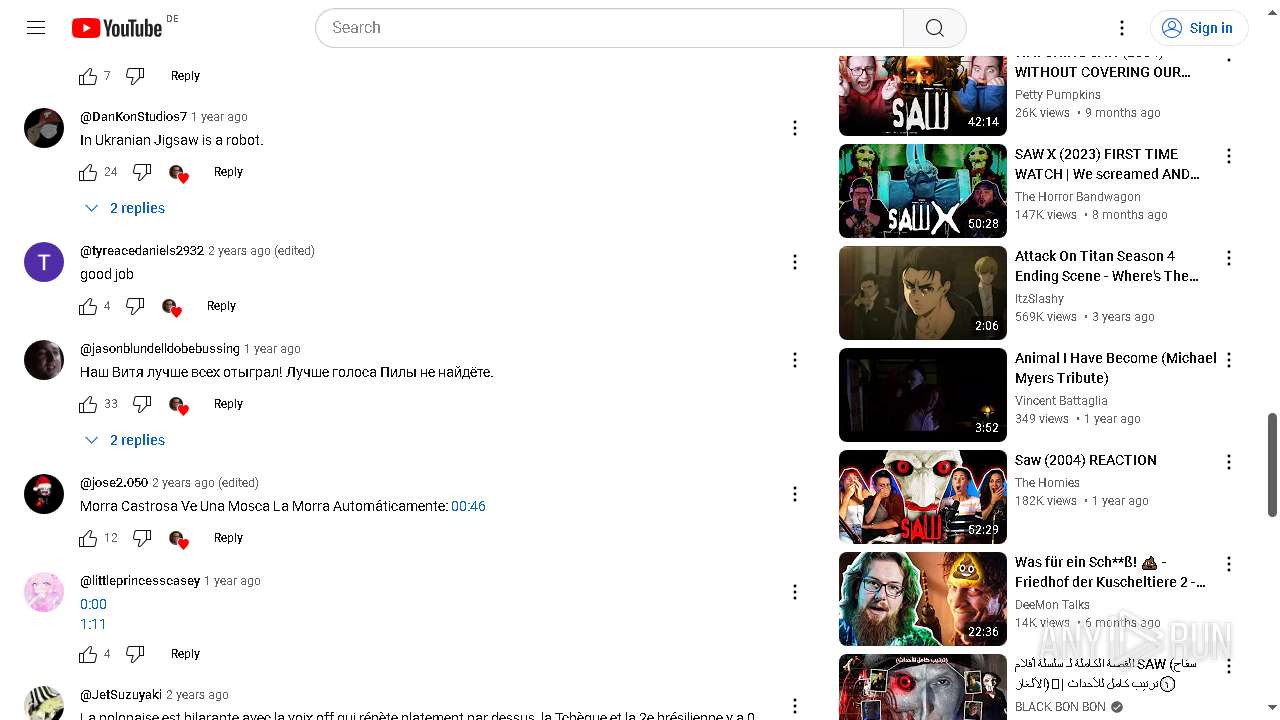Viewport: 1280px width, 720px height.
Task: Open action menu for Animal I Have Become
Action: coord(1229,360)
